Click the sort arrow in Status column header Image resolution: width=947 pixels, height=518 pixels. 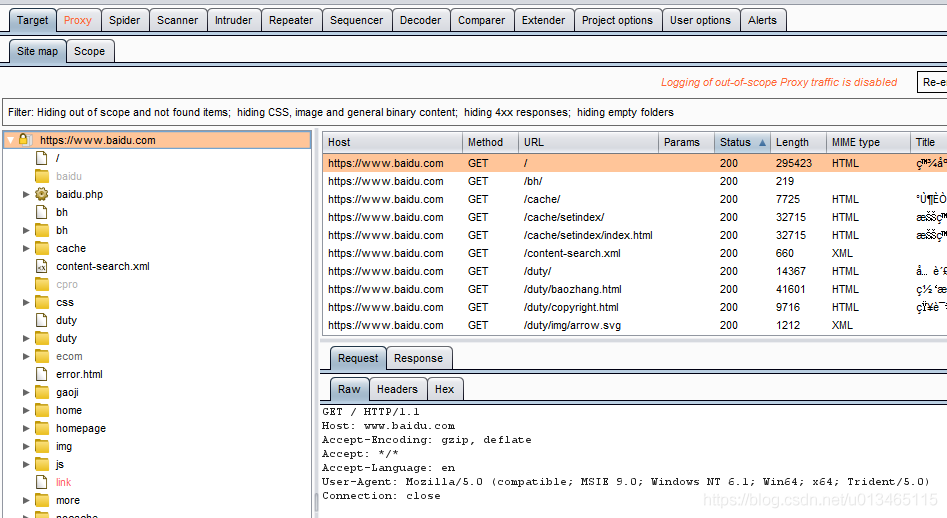click(762, 142)
